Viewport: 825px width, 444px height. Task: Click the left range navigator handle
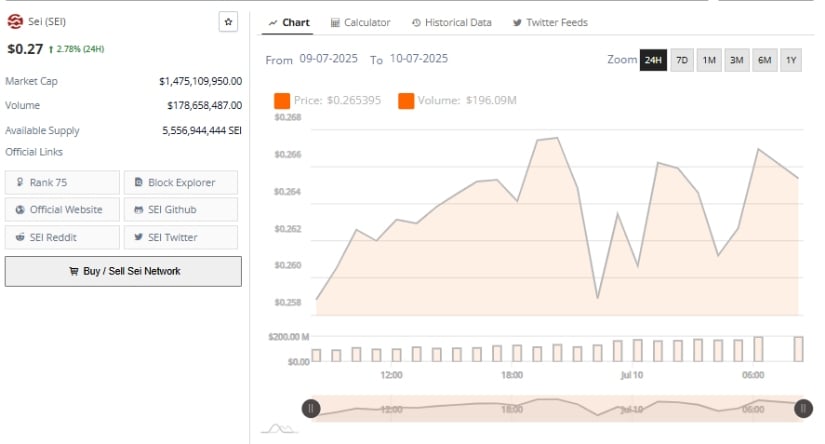[311, 408]
